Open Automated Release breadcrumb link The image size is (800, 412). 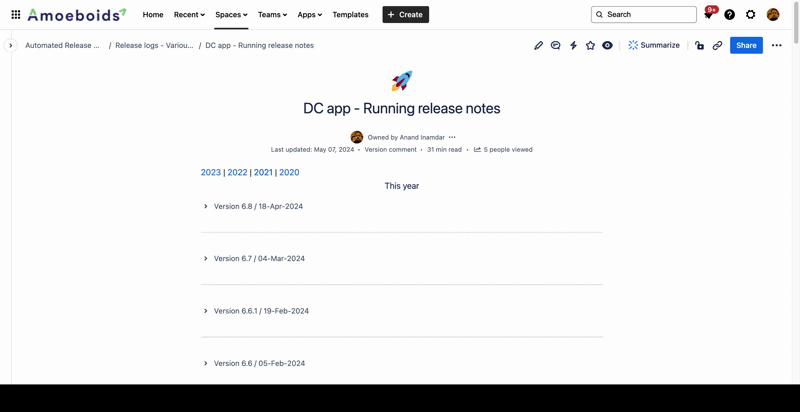62,45
